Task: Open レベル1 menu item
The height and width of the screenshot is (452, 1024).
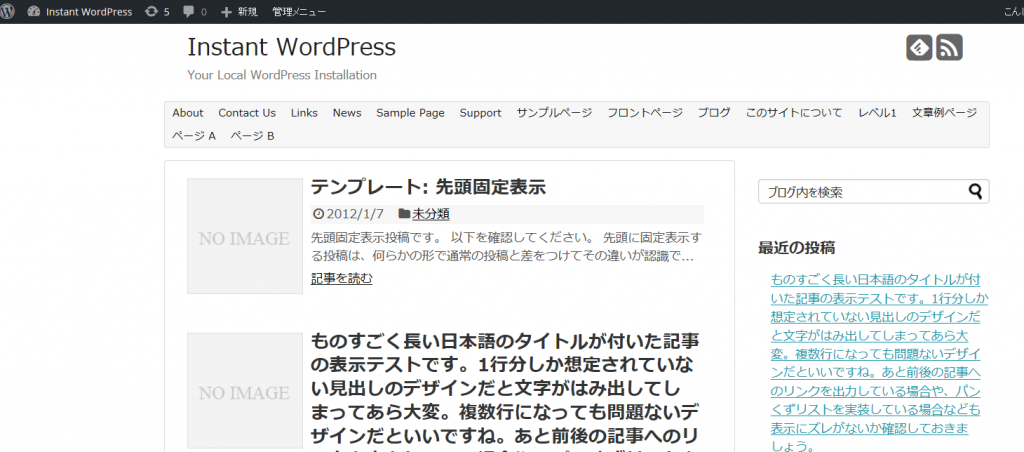Action: coord(877,113)
